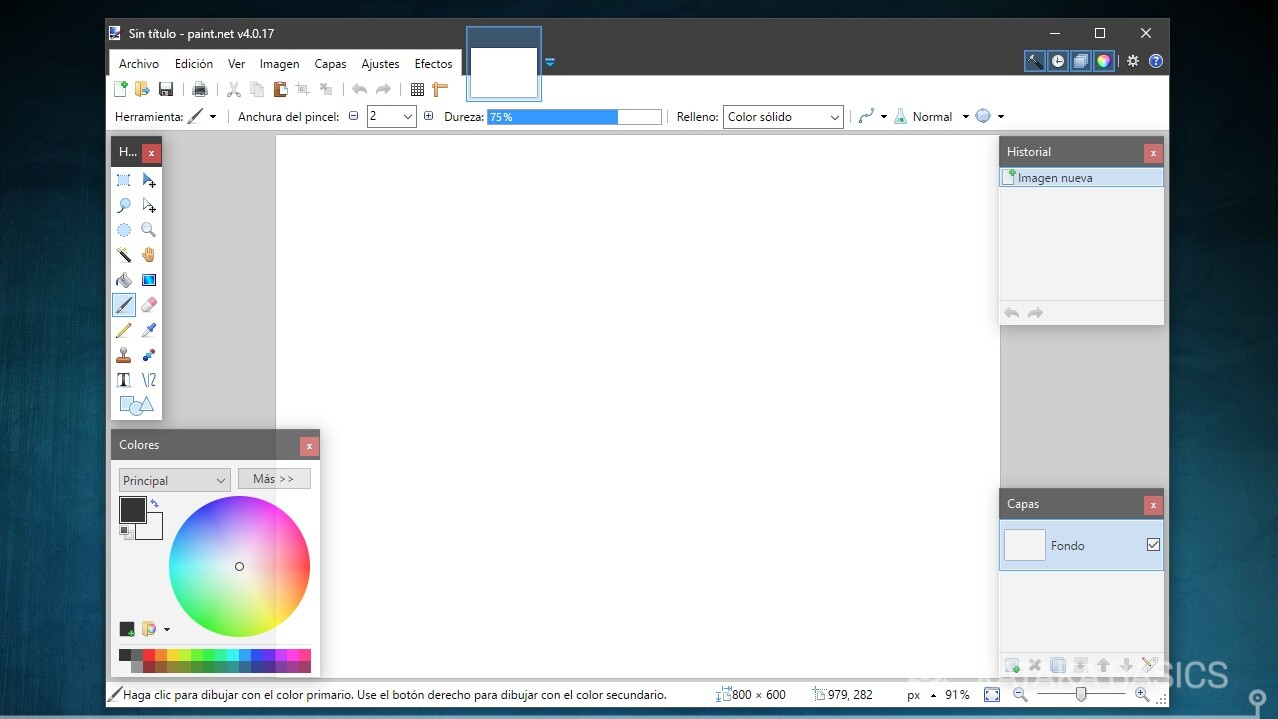The width and height of the screenshot is (1278, 719).
Task: Pick the Clone Stamp tool
Action: (x=124, y=355)
